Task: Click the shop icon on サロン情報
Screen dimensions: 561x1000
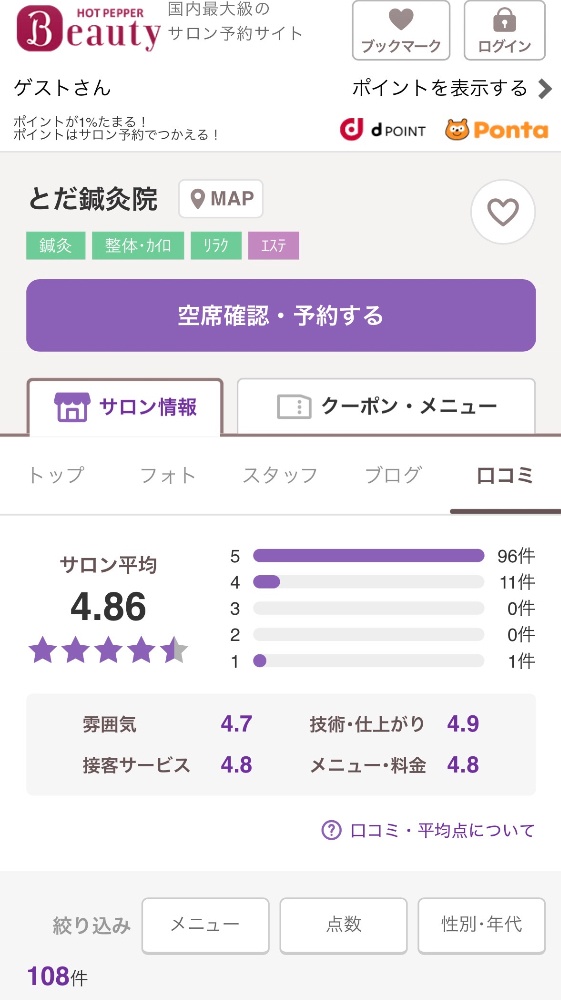Action: coord(72,407)
